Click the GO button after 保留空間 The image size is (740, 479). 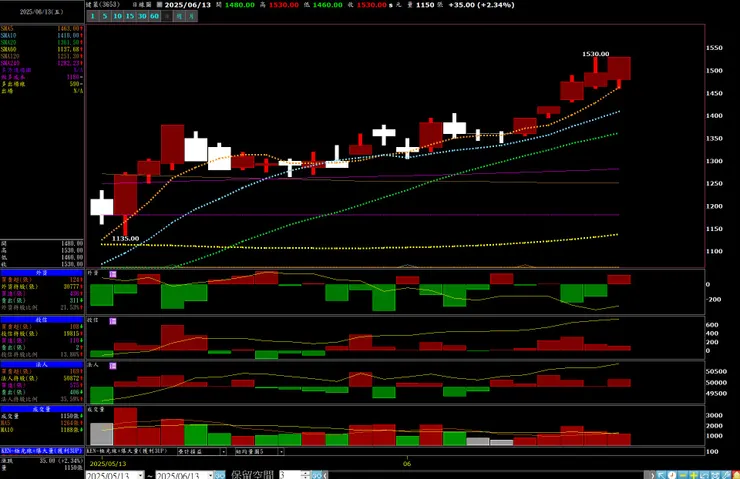point(316,475)
